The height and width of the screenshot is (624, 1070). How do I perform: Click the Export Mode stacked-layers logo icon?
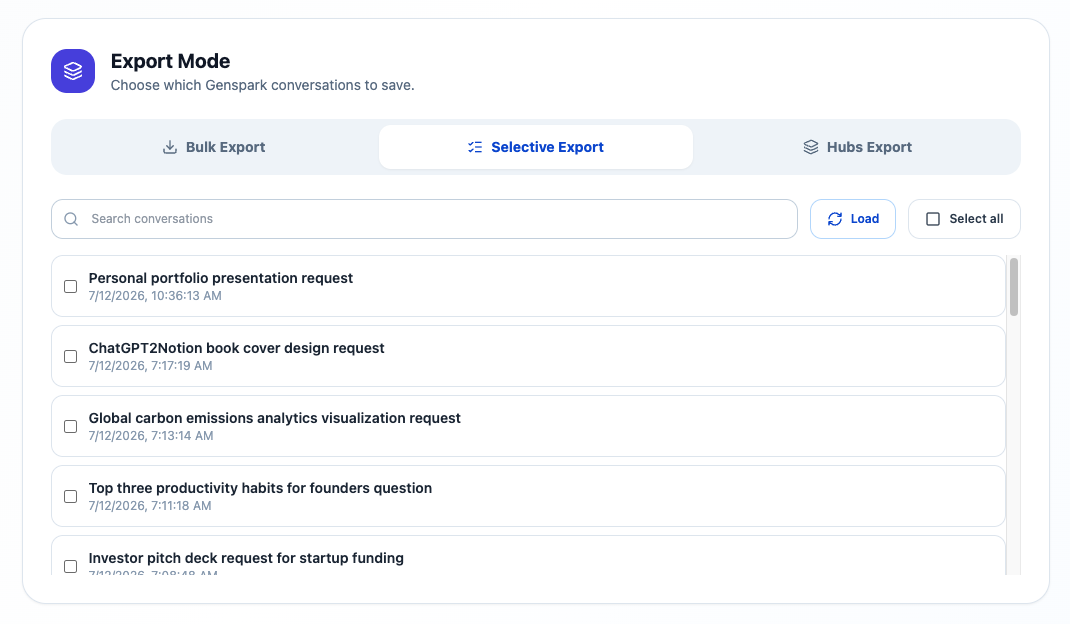point(73,71)
